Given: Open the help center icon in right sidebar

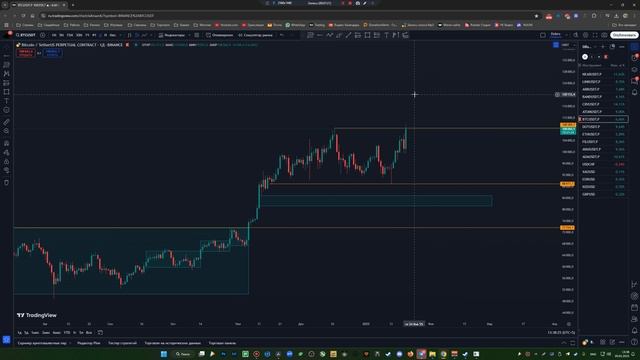Looking at the screenshot, I should click(634, 342).
